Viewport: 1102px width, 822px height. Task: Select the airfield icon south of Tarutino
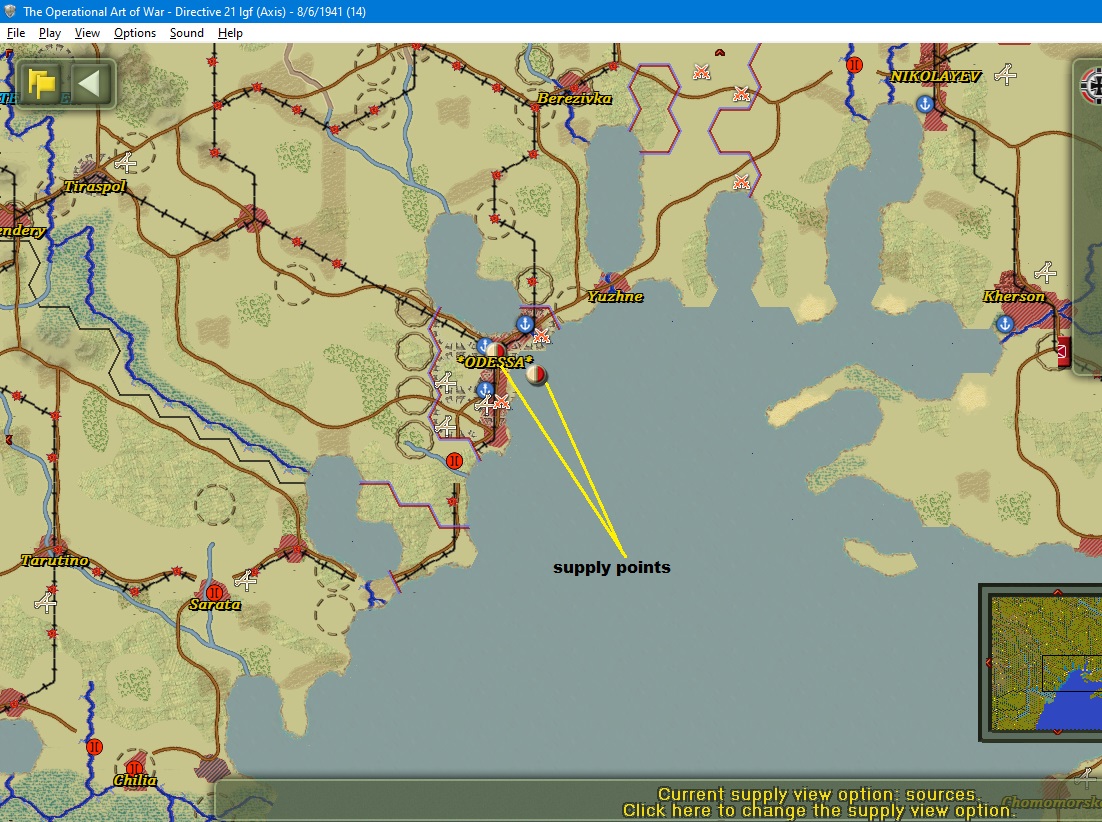(46, 603)
